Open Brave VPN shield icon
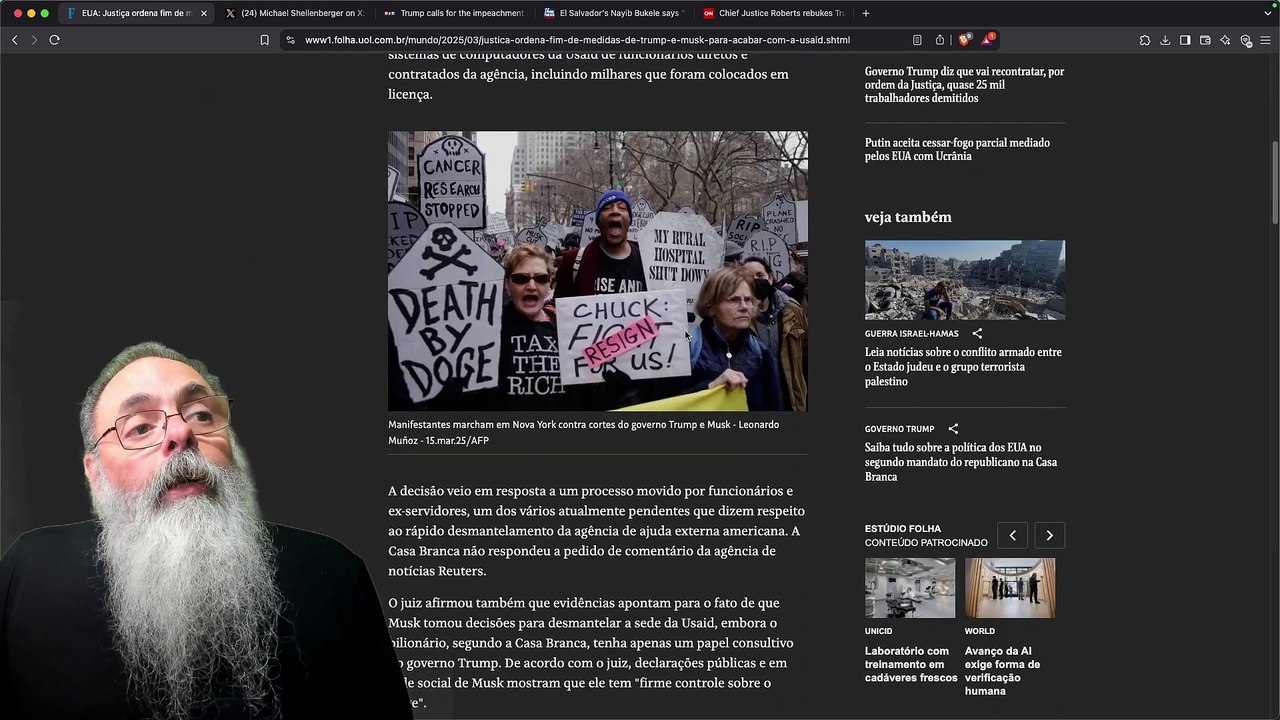The height and width of the screenshot is (720, 1280). pos(1246,40)
